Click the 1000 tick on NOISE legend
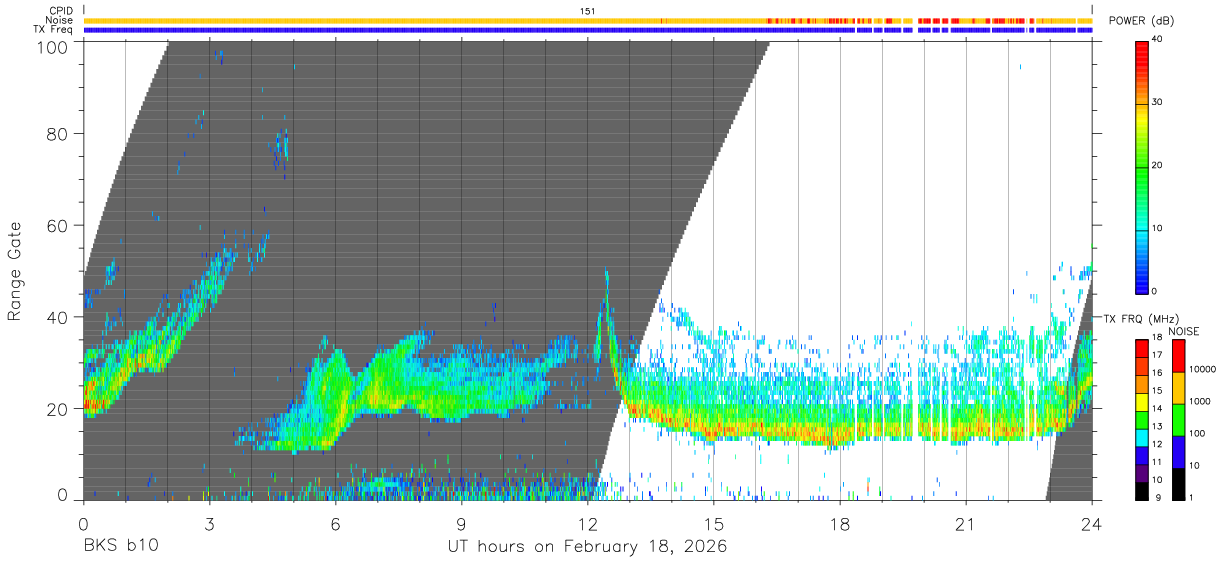This screenshot has height=567, width=1228. 1201,403
